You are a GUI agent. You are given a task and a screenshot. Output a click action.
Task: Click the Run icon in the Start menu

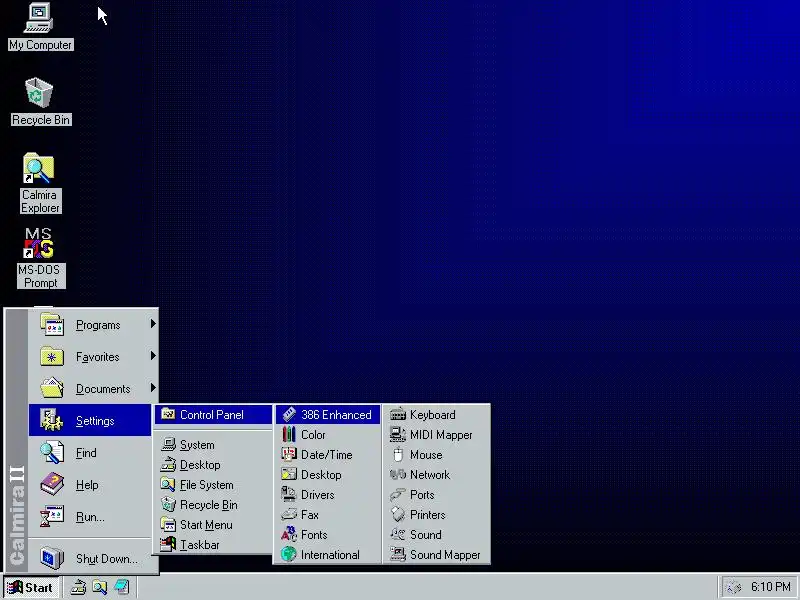point(52,516)
